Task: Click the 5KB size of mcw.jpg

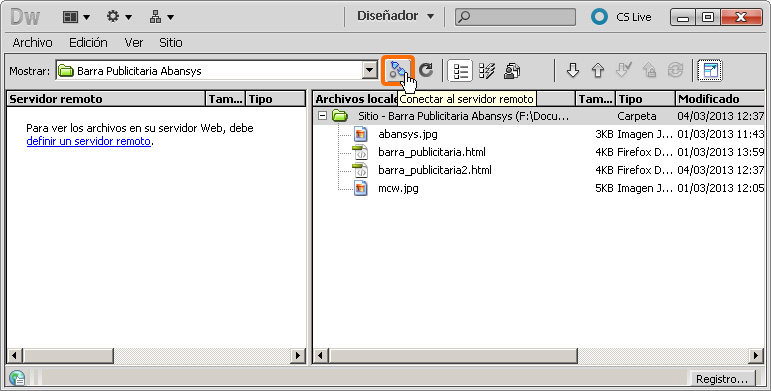Action: click(x=604, y=188)
